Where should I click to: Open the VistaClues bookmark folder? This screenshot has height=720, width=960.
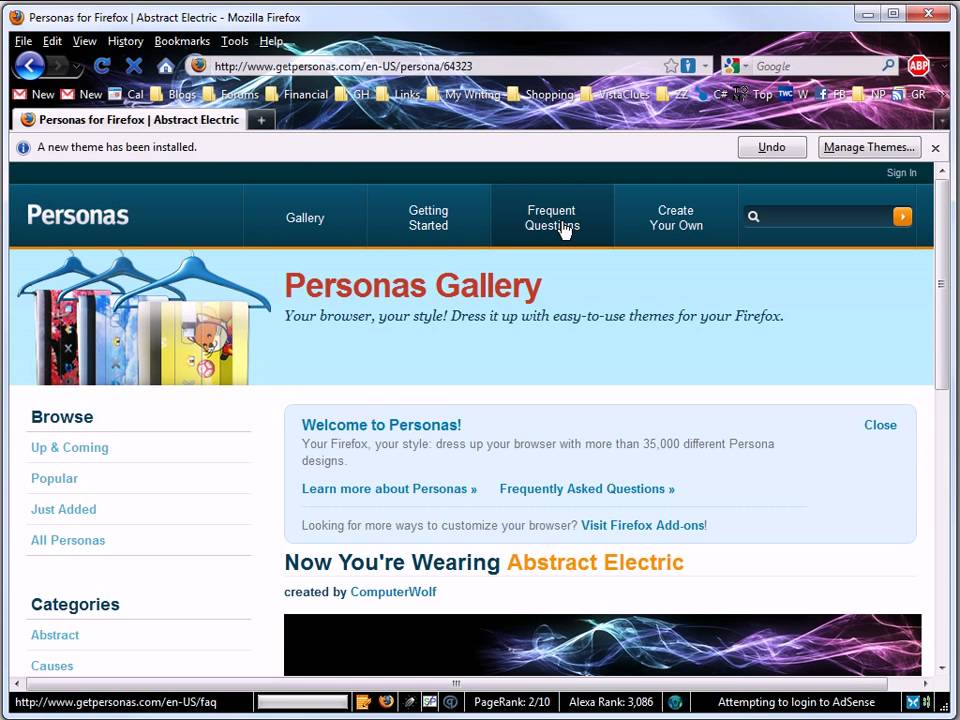click(x=615, y=94)
